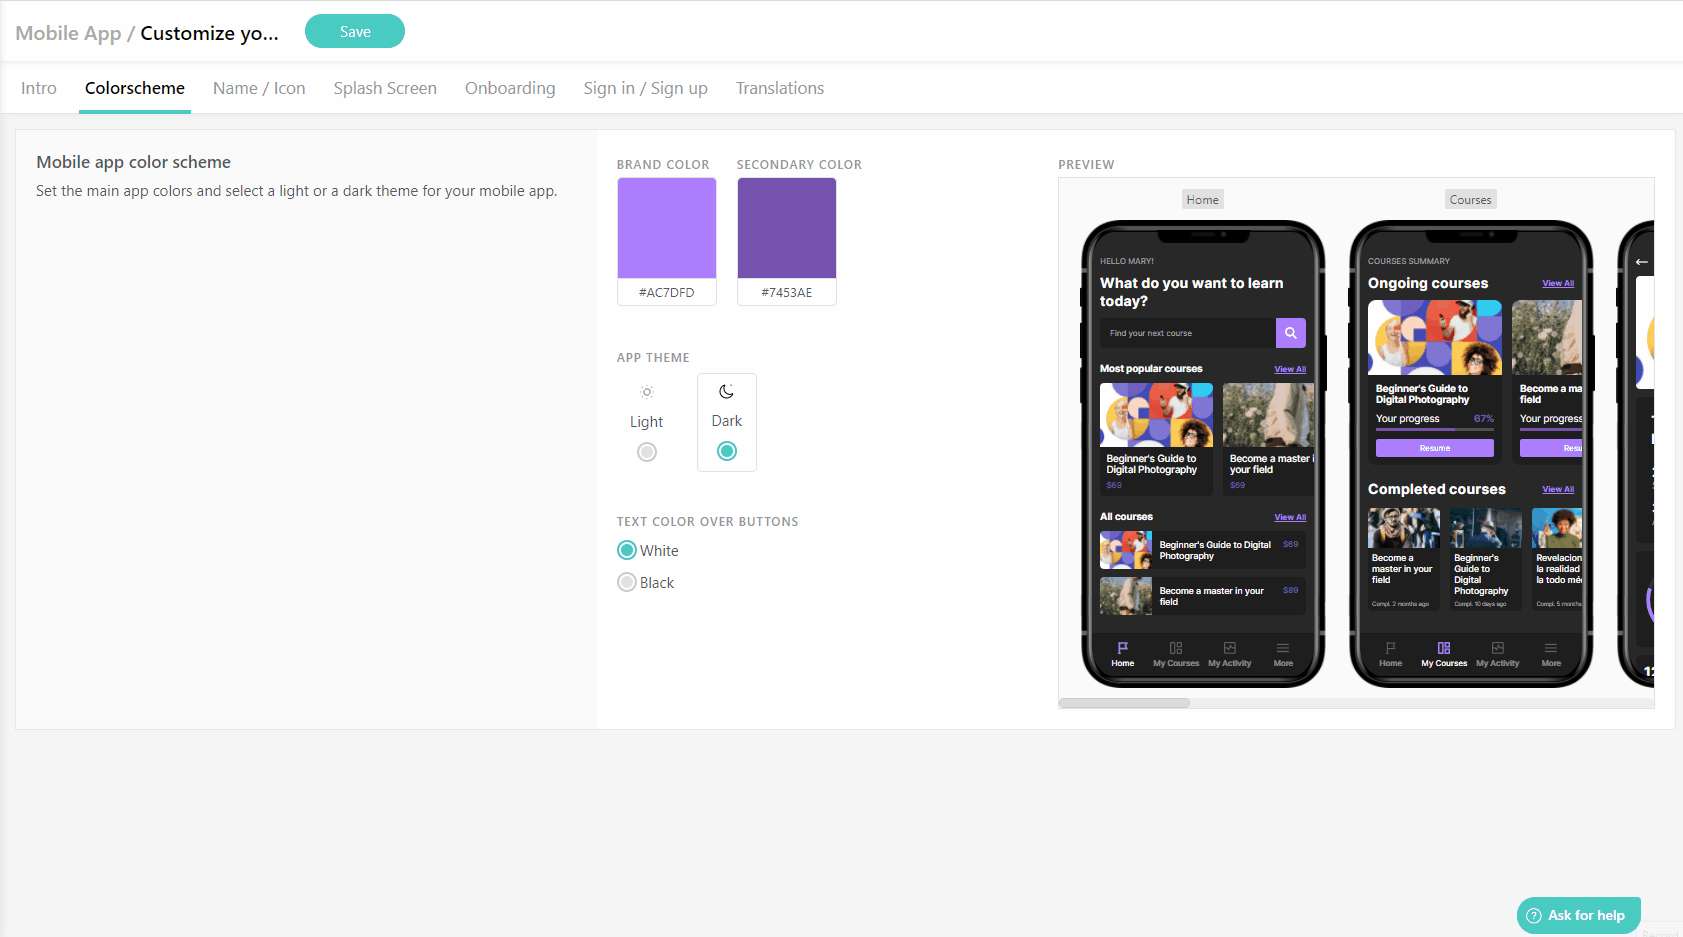Click the 67% progress bar on ongoing course
1683x937 pixels.
tap(1435, 429)
